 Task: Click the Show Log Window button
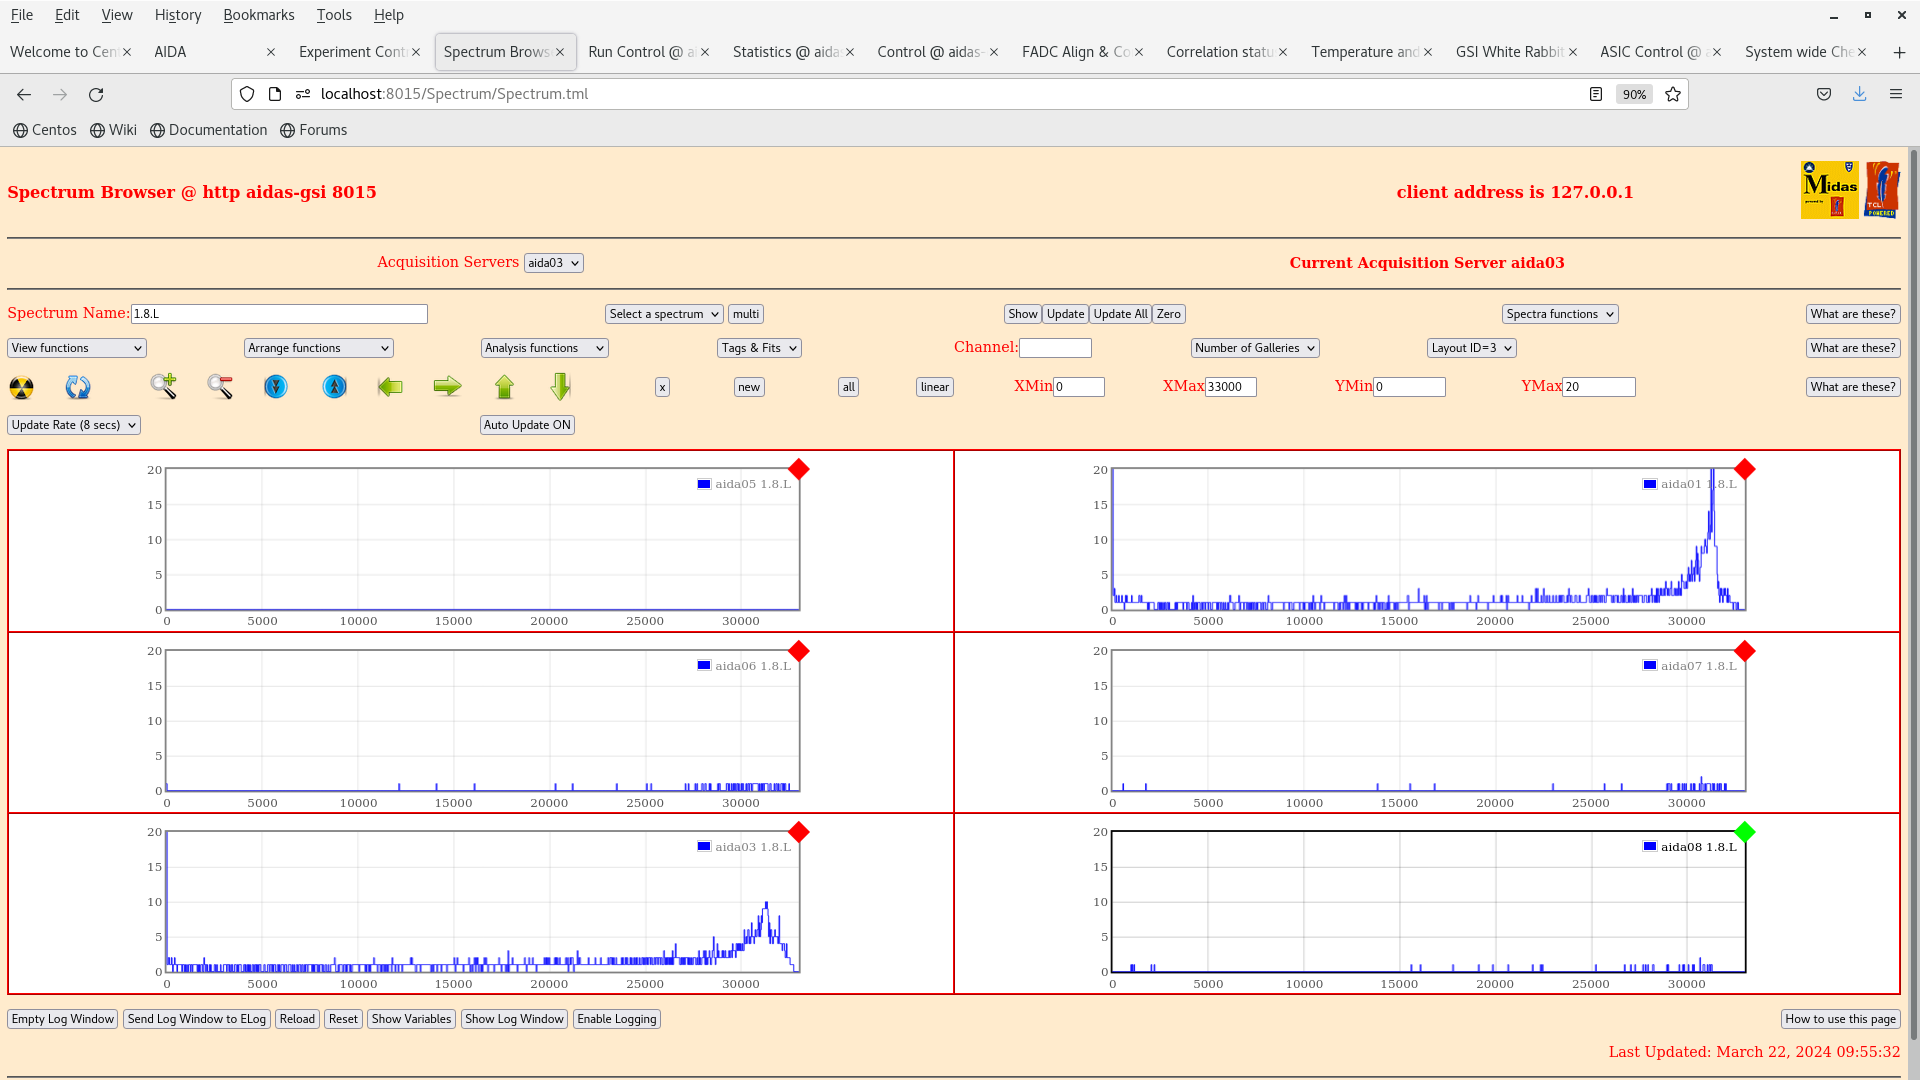coord(514,1019)
